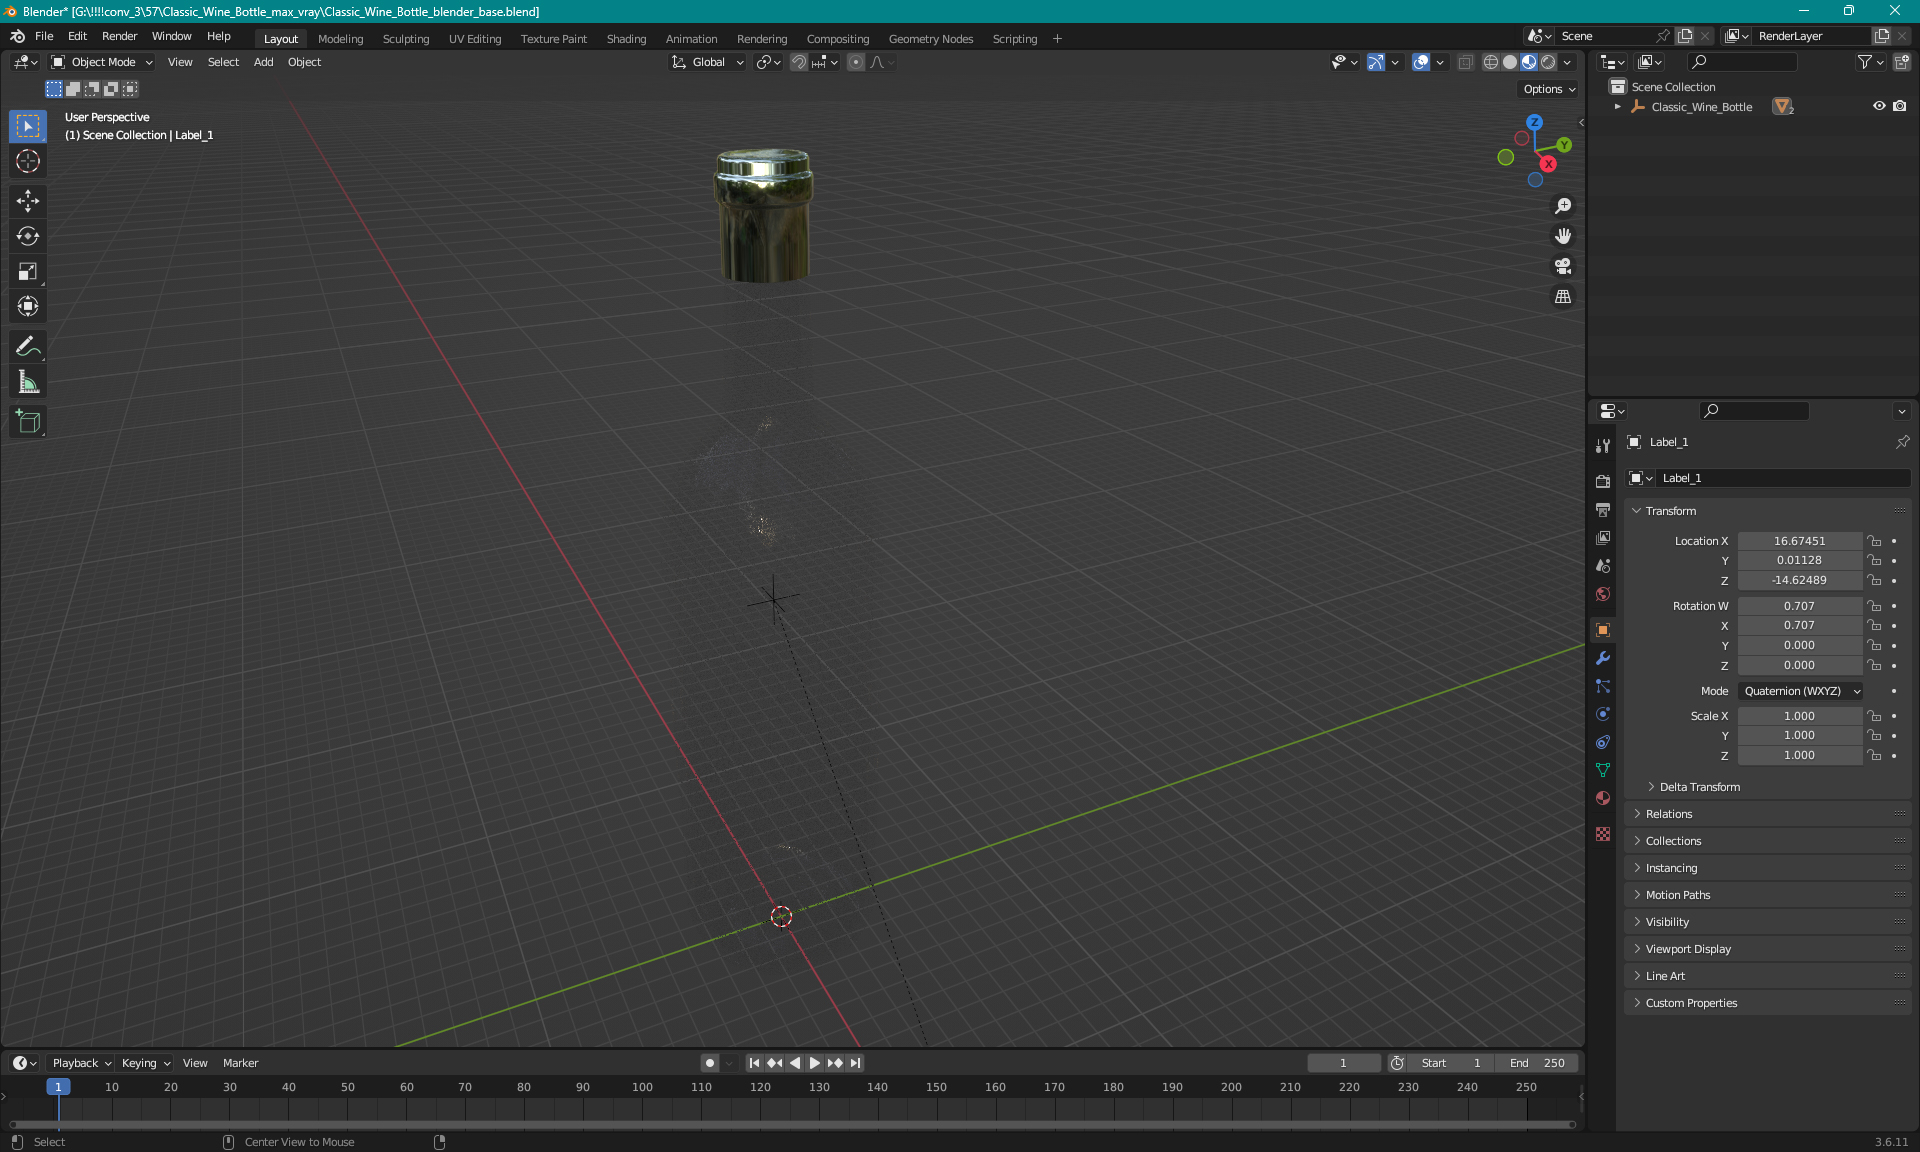Screen dimensions: 1920x1152
Task: Toggle Location X lock
Action: pos(1875,541)
